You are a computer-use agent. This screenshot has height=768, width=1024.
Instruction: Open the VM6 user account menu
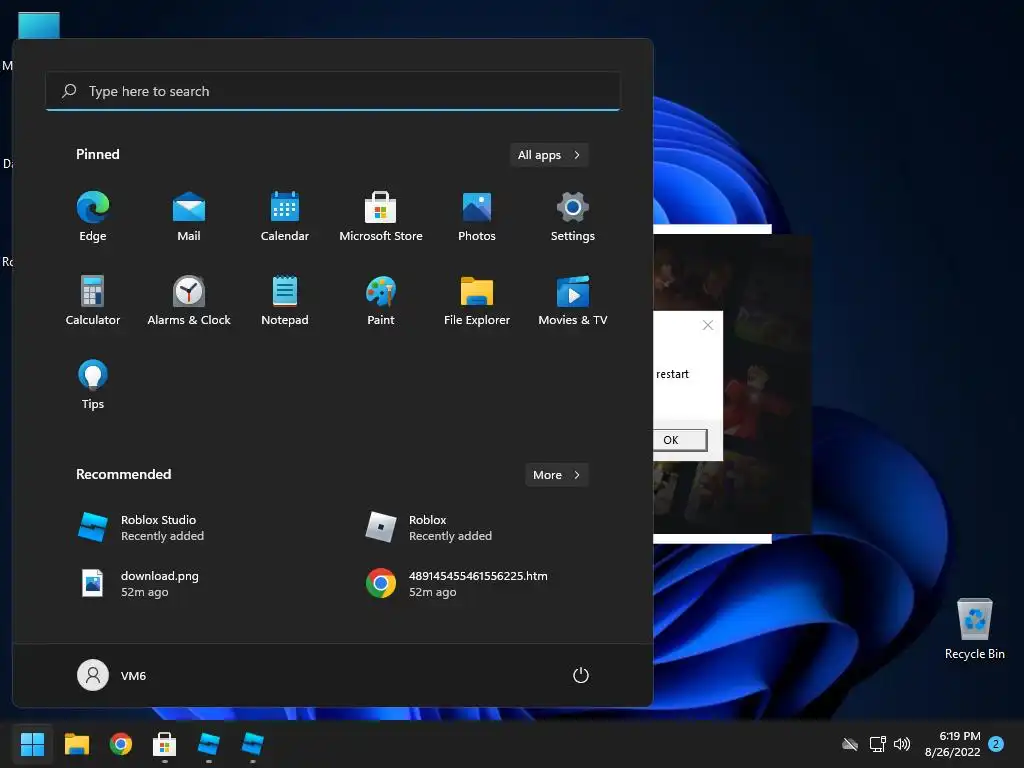pyautogui.click(x=112, y=675)
